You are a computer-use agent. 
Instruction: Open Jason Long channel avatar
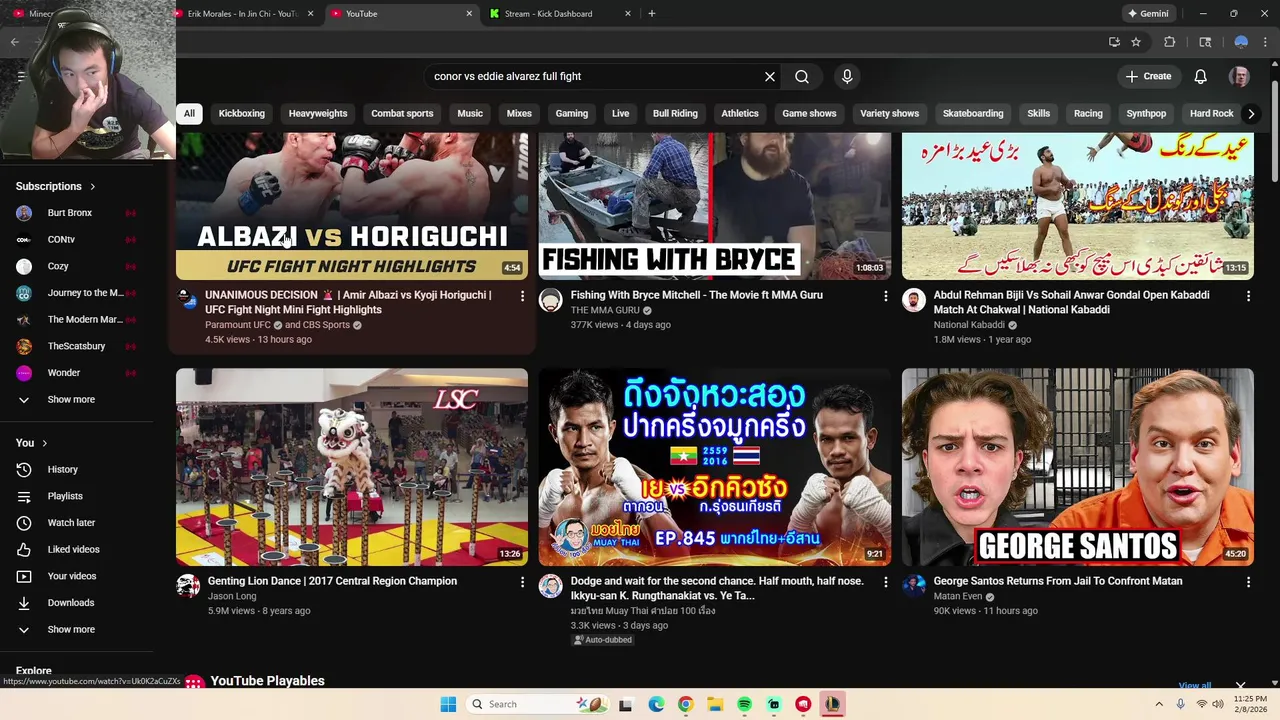(x=188, y=586)
